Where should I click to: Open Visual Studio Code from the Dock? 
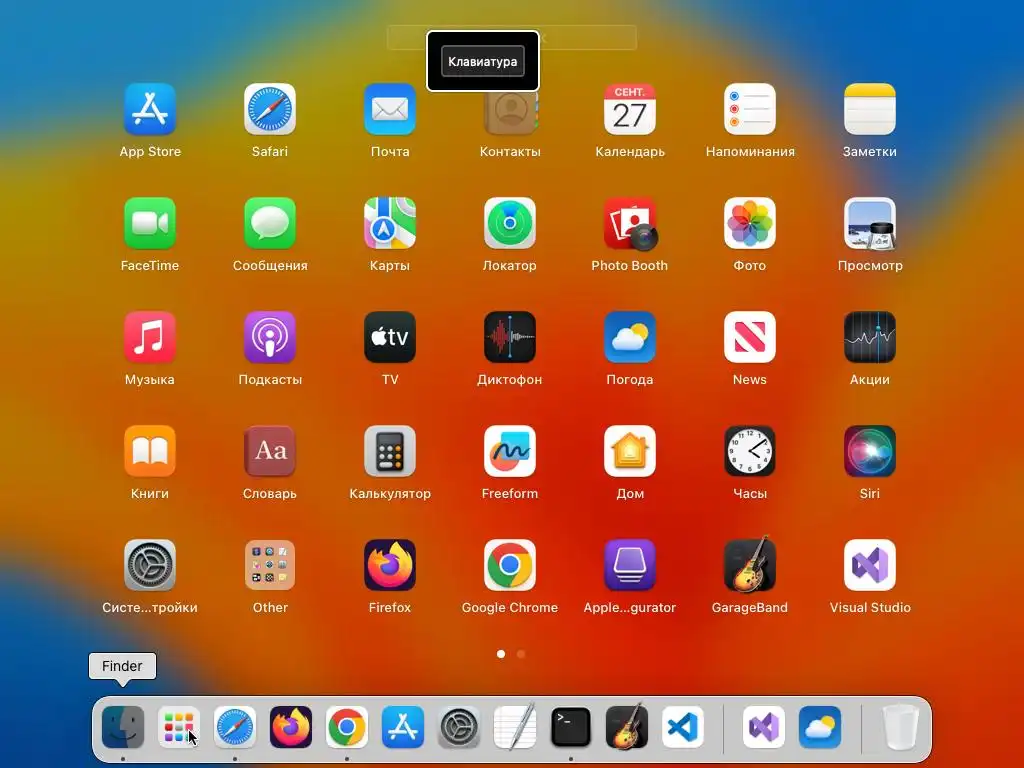[x=682, y=727]
